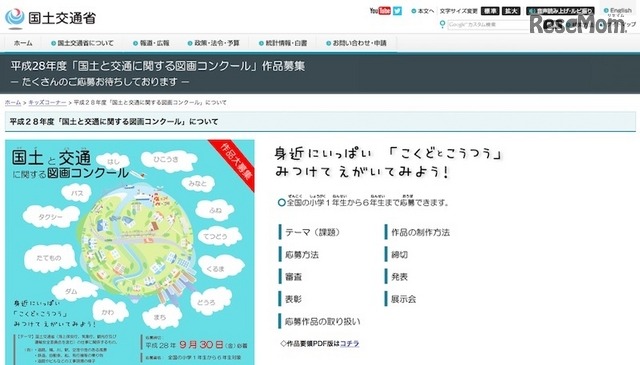Click the page heading 平成28年度 図画コンクール について
640x365 pixels.
point(114,122)
